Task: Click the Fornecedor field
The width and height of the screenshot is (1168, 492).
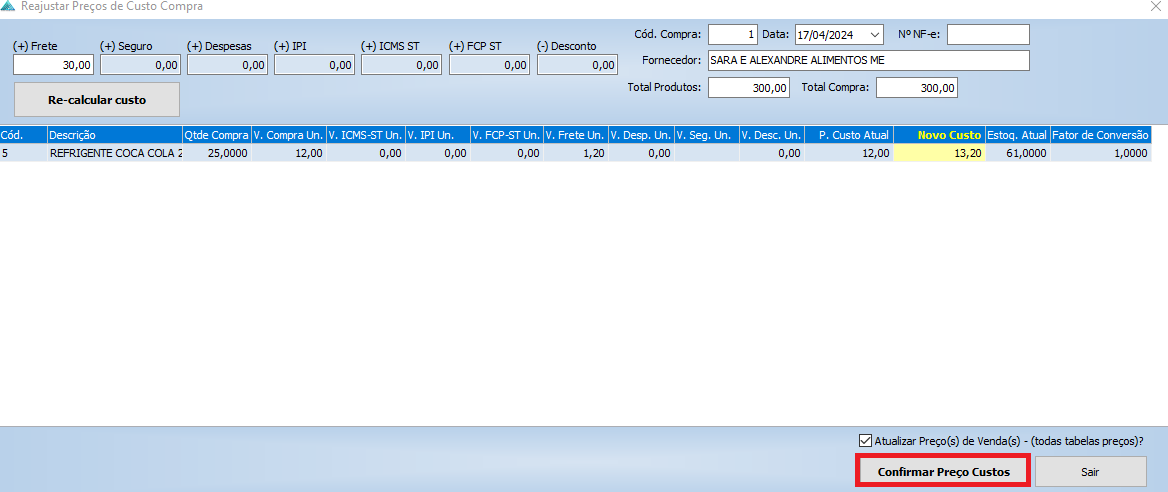Action: 869,60
